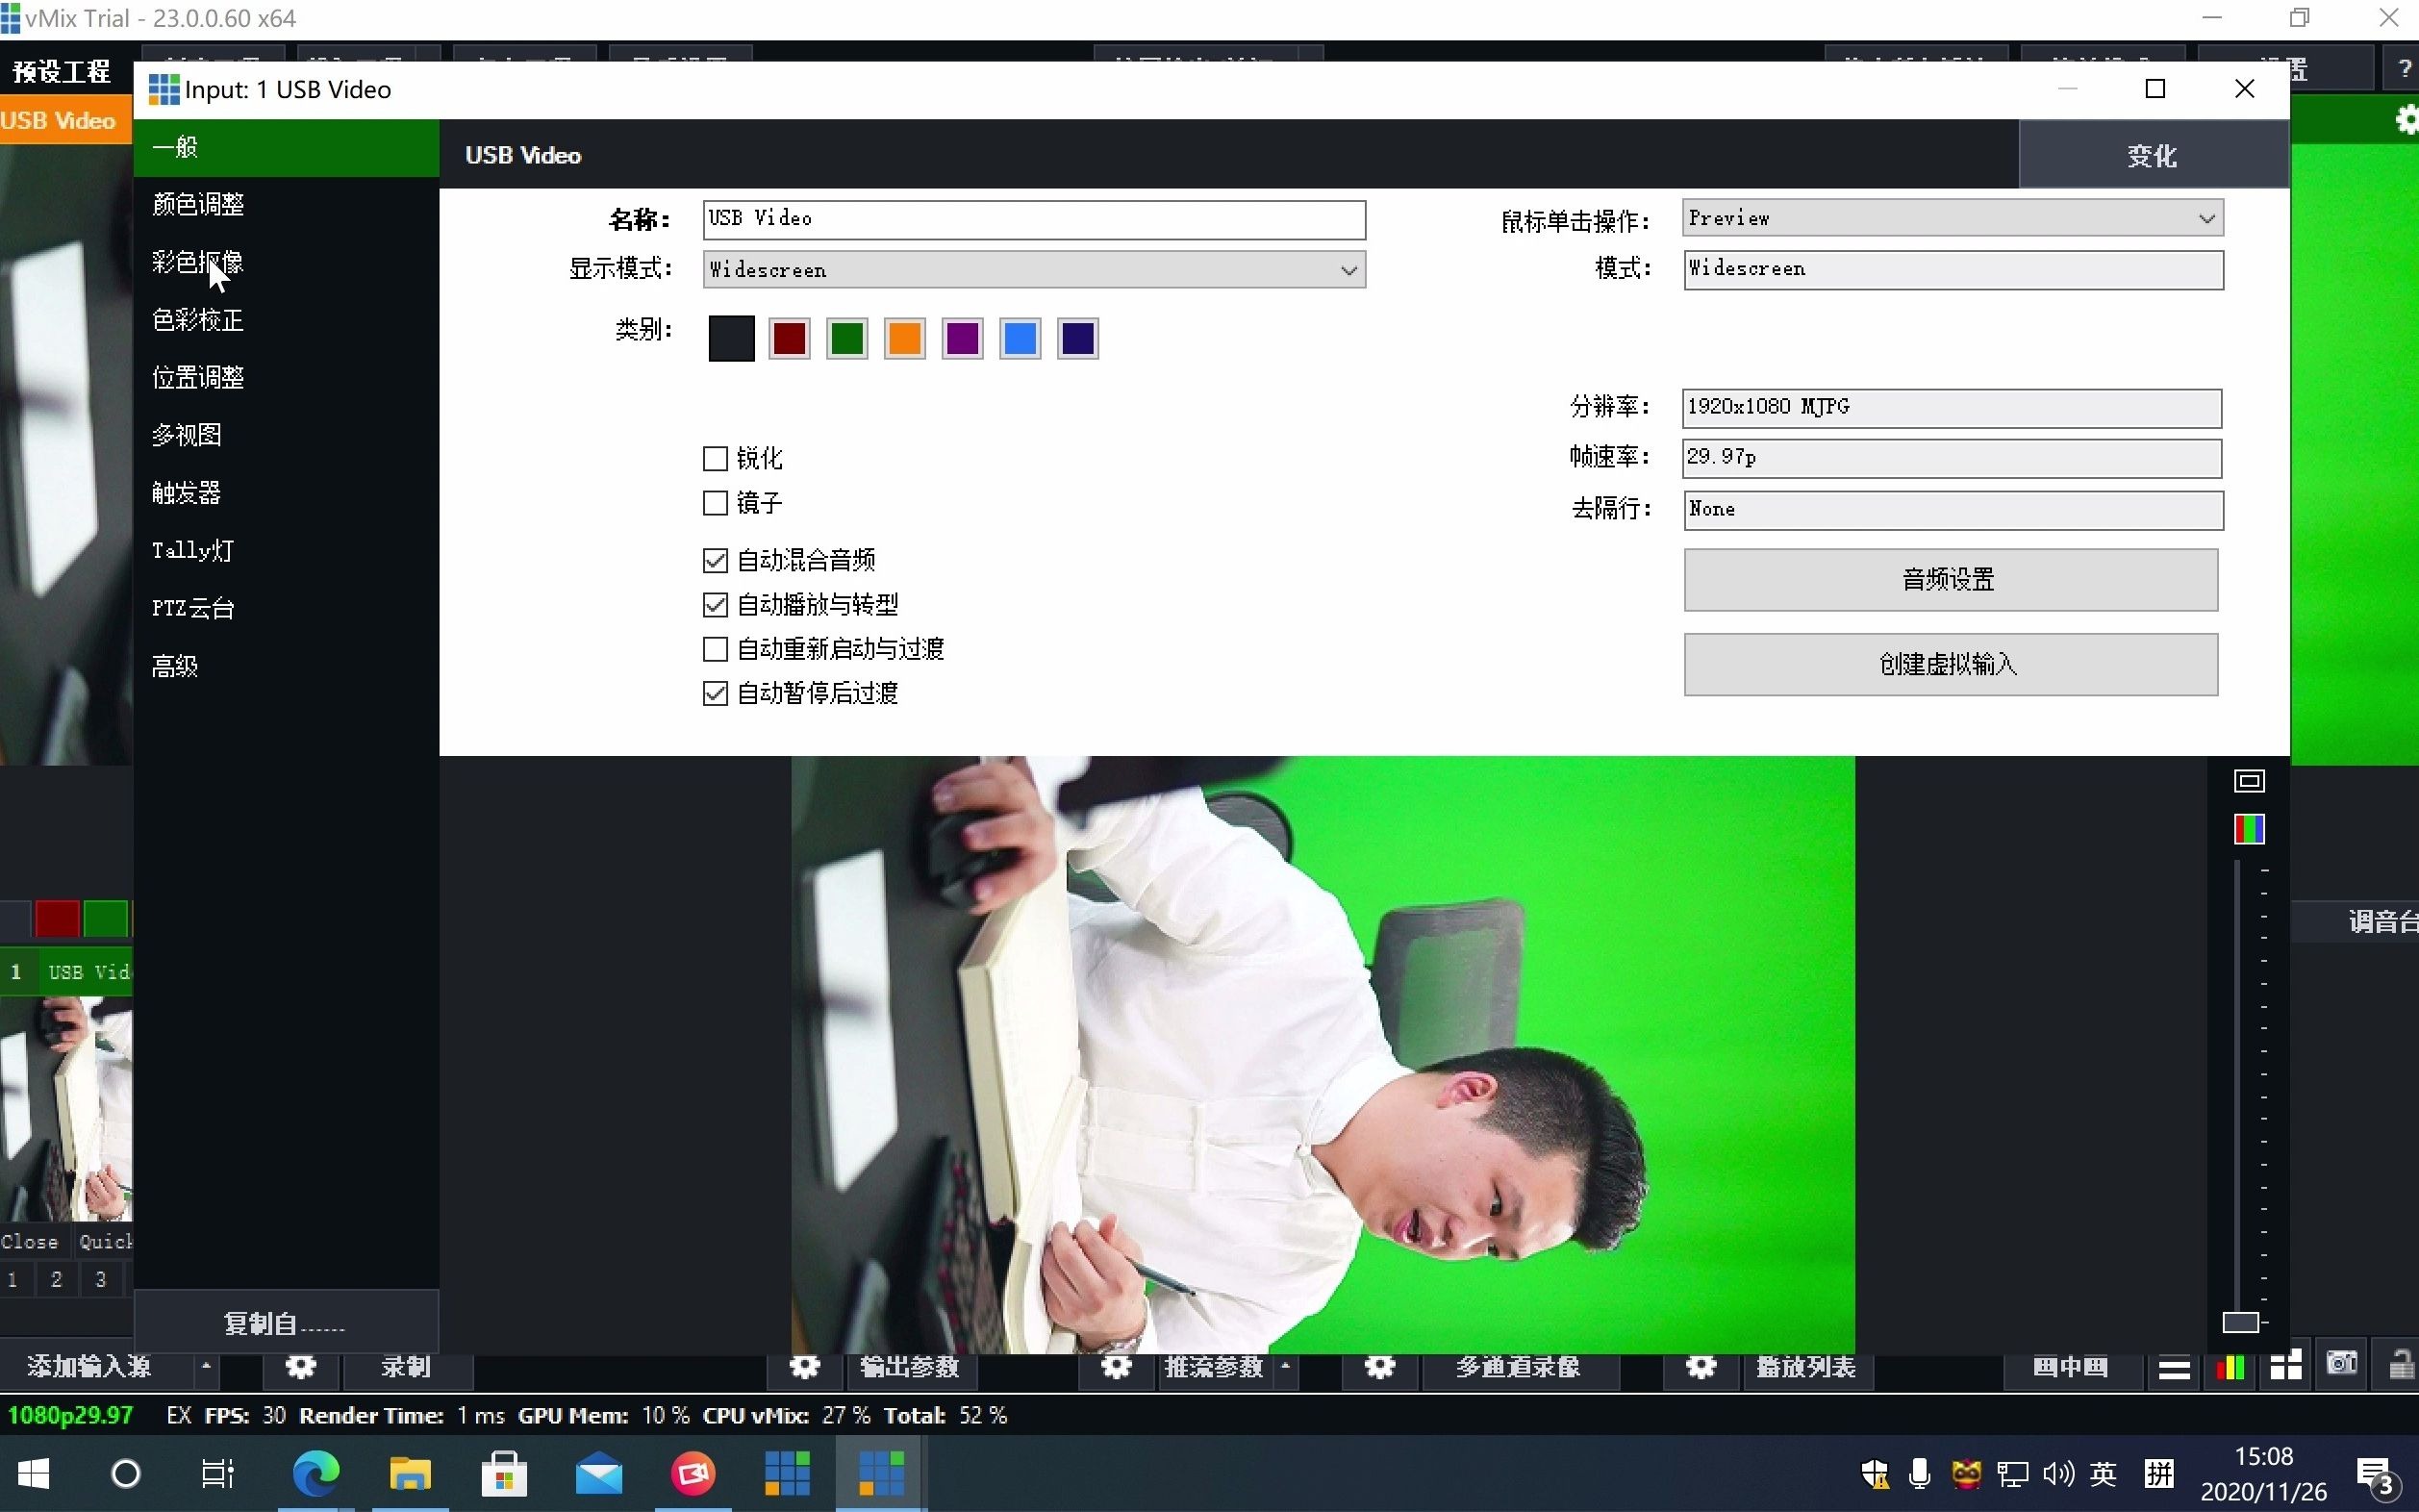Screen dimensions: 2419x1512
Task: Click the 音频设置 button
Action: (x=1948, y=580)
